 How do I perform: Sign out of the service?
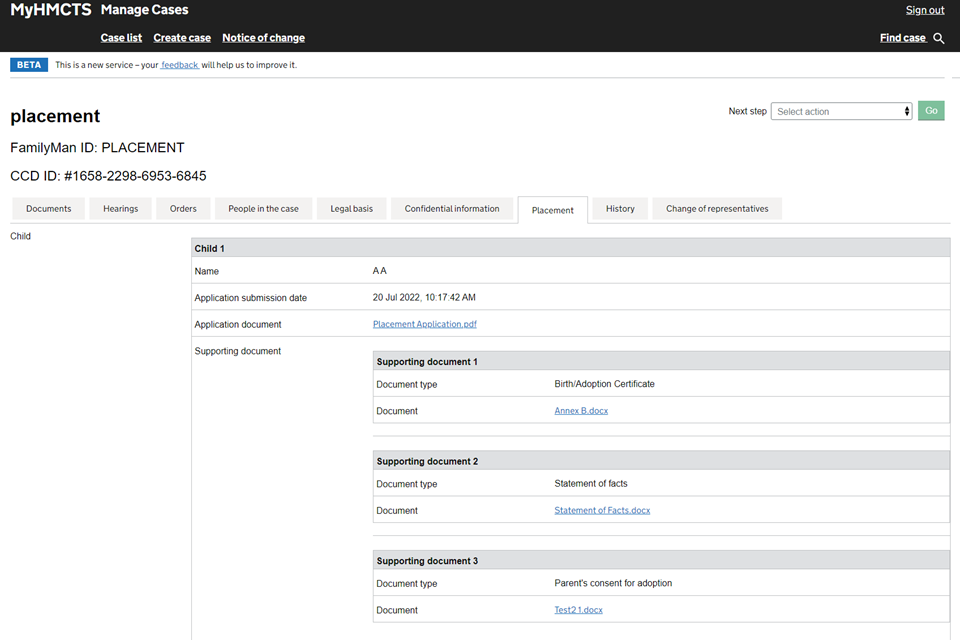[x=924, y=10]
